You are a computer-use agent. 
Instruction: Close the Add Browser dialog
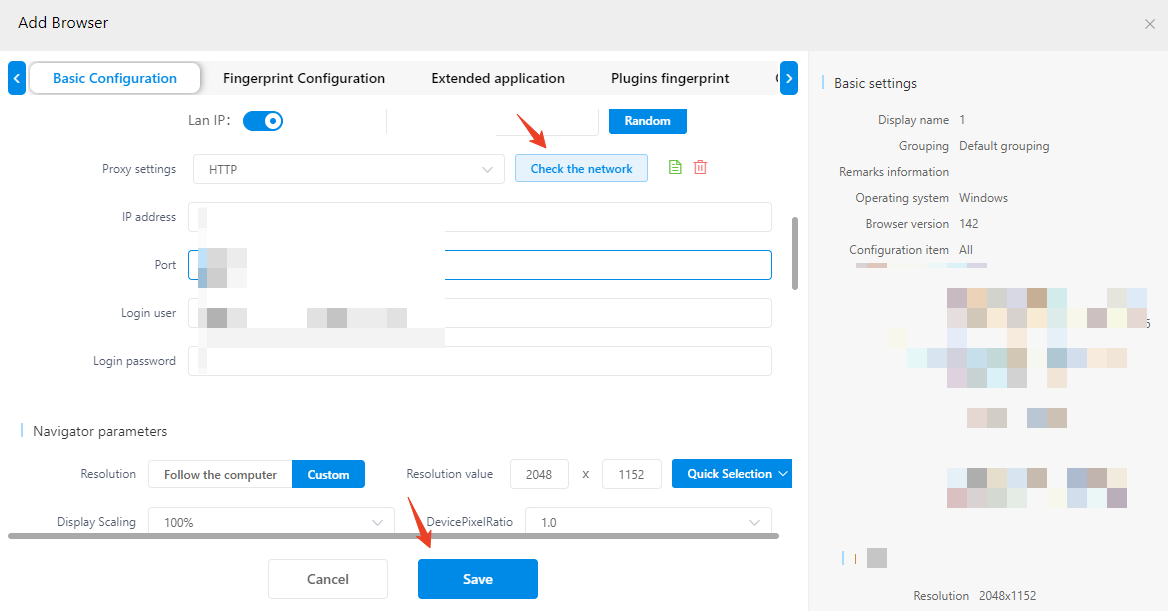click(x=1150, y=24)
